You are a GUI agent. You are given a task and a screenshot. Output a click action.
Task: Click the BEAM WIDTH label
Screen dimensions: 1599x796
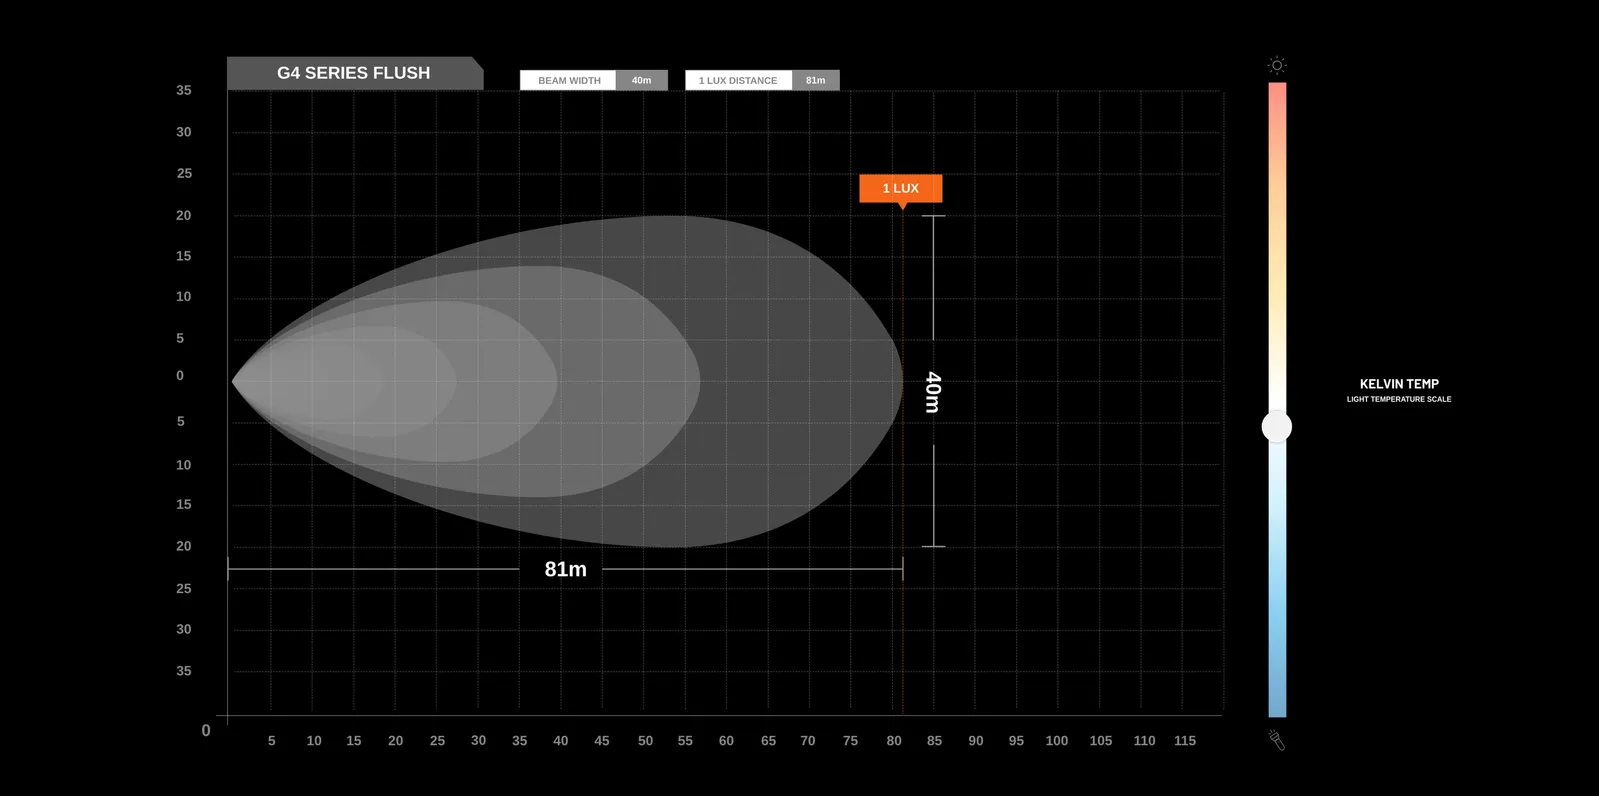pos(568,80)
